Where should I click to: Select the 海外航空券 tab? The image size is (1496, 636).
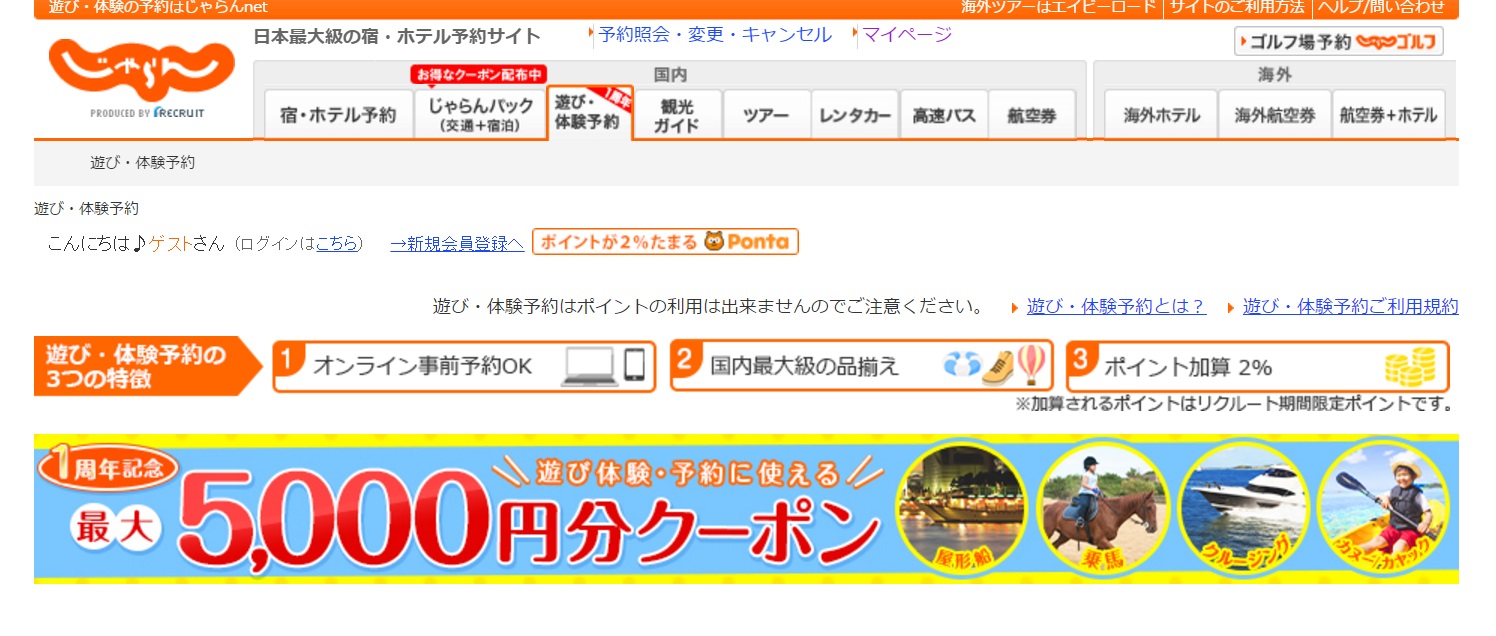click(1275, 115)
